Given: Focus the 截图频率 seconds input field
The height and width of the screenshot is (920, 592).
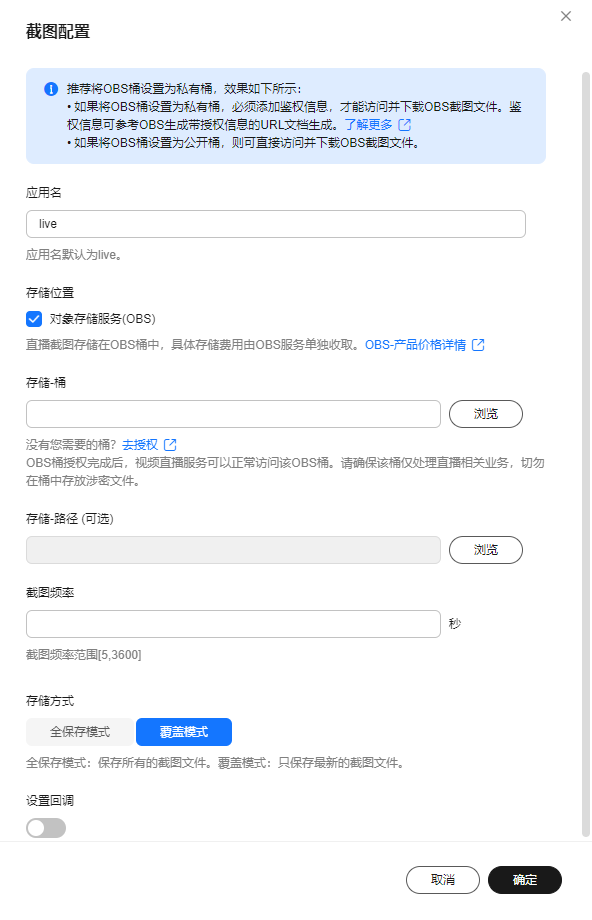Looking at the screenshot, I should coord(234,624).
